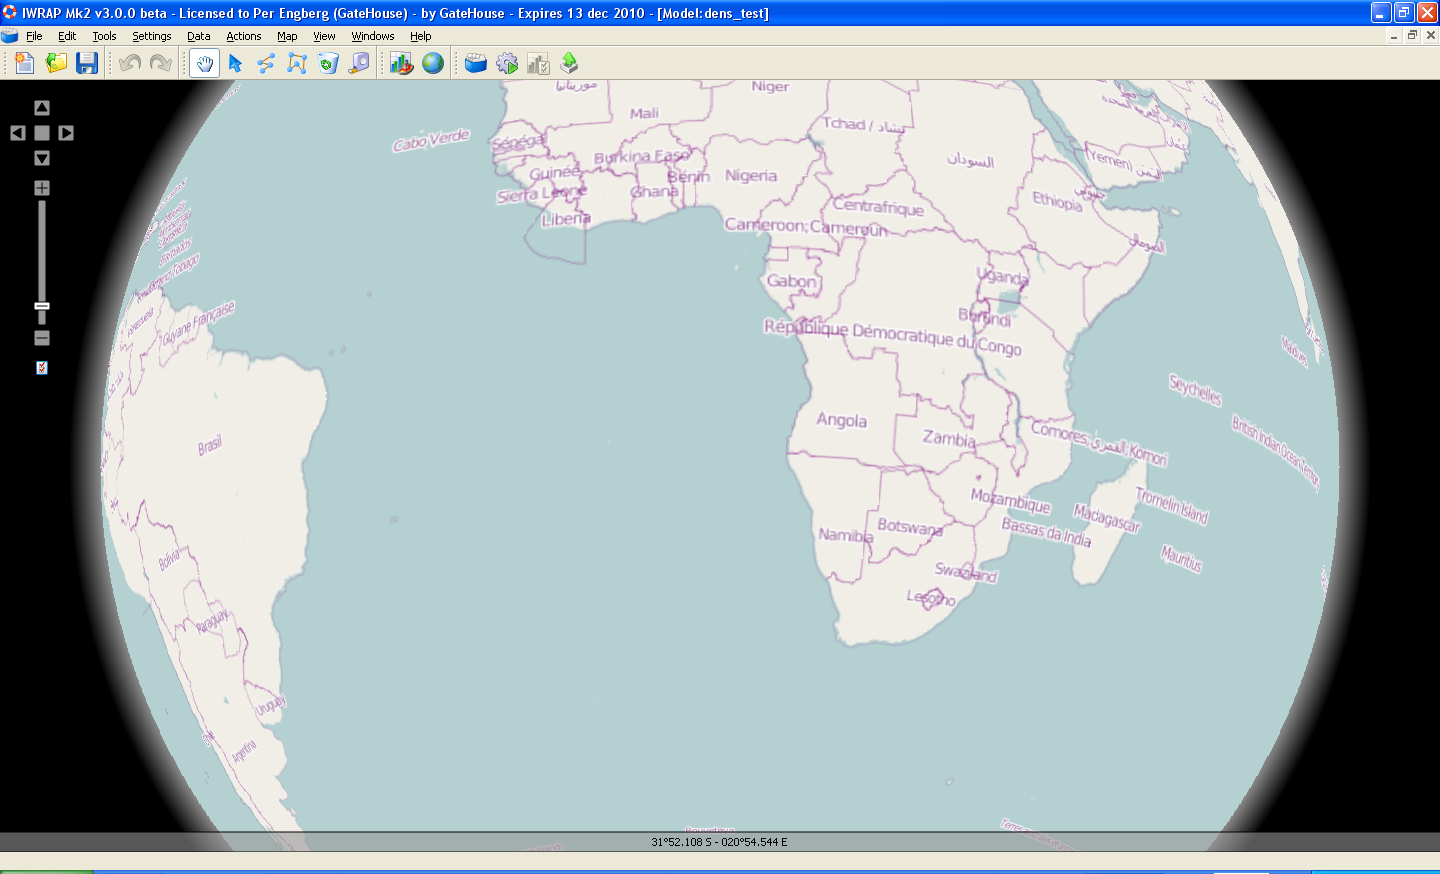Choose the connected-nodes leg drawing tool
1440x874 pixels.
(x=266, y=63)
